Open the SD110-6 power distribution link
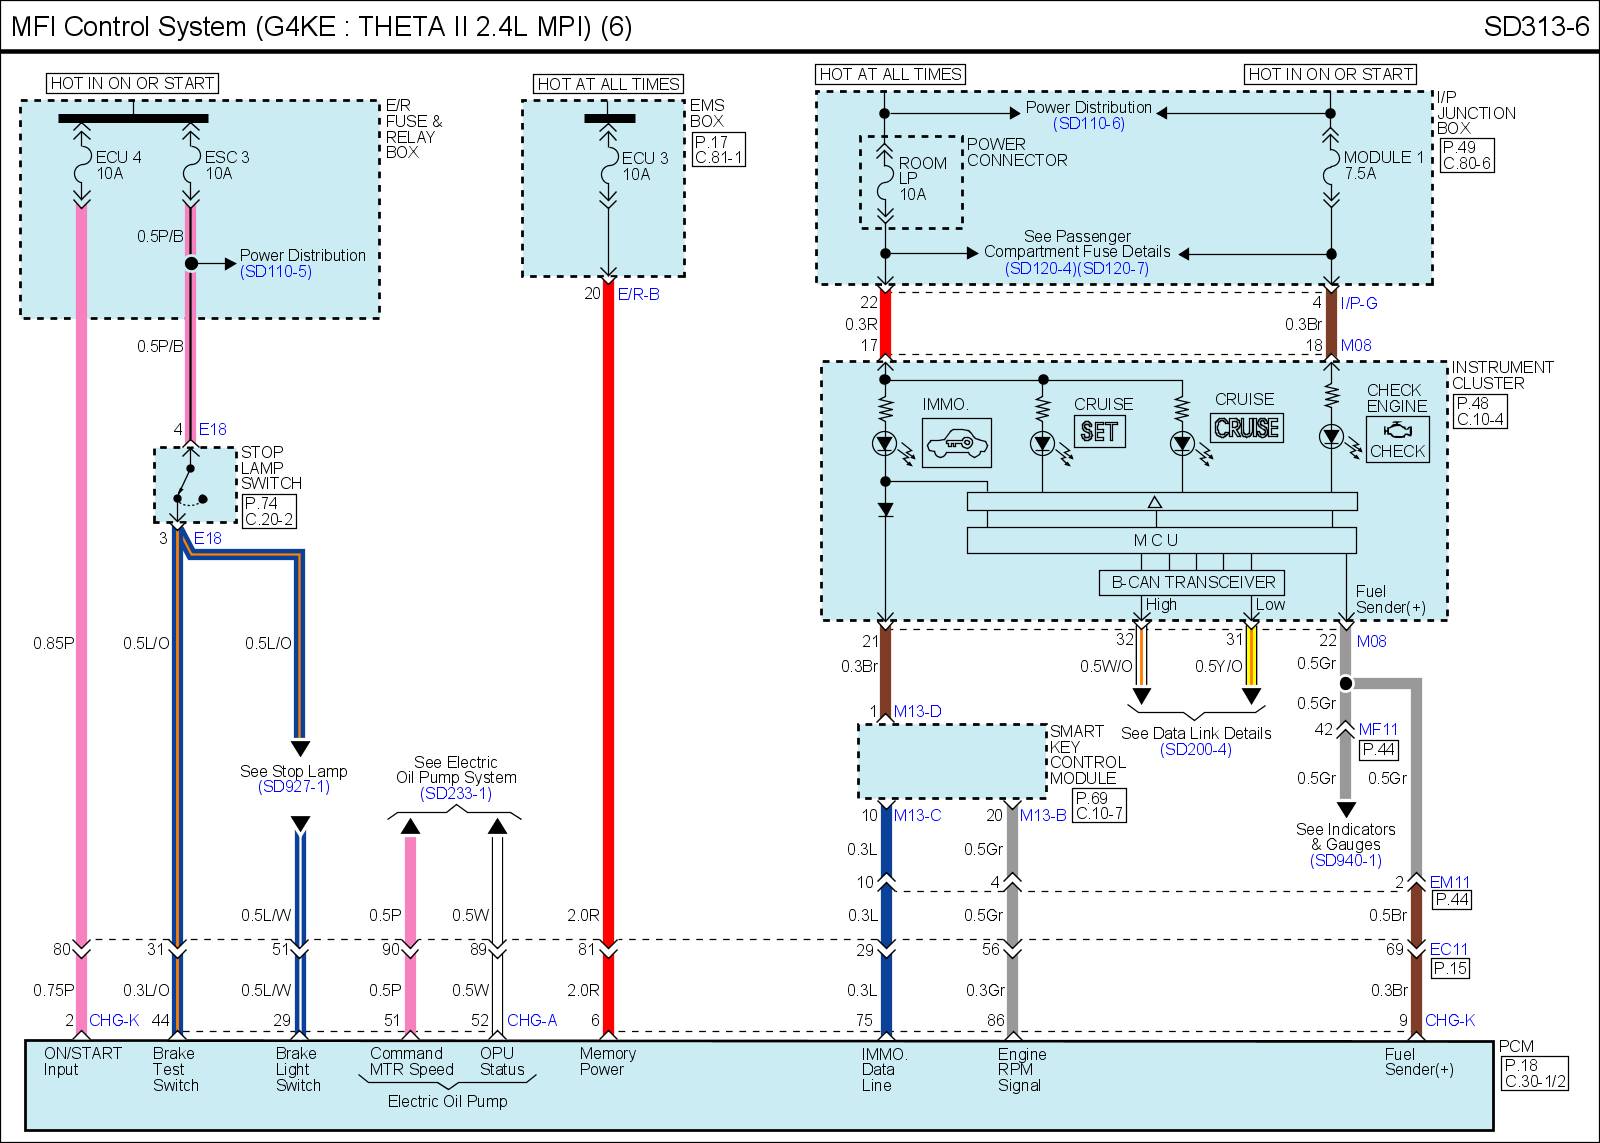The image size is (1600, 1143). (x=1088, y=124)
